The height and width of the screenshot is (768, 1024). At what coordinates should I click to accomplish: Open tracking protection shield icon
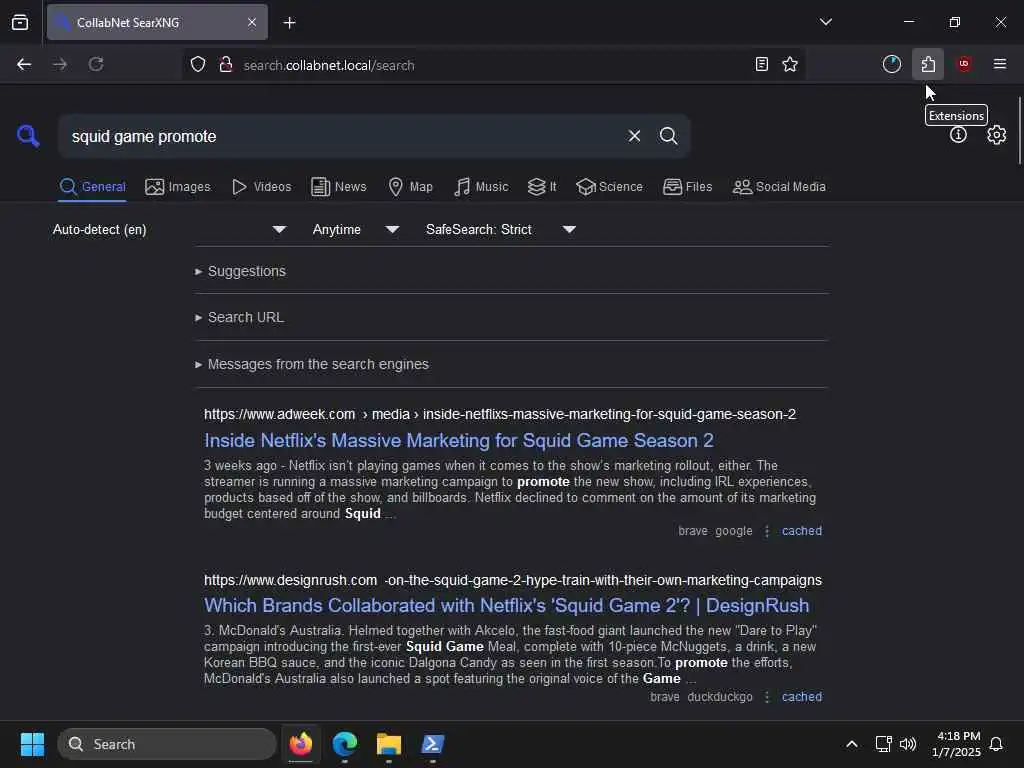point(198,65)
